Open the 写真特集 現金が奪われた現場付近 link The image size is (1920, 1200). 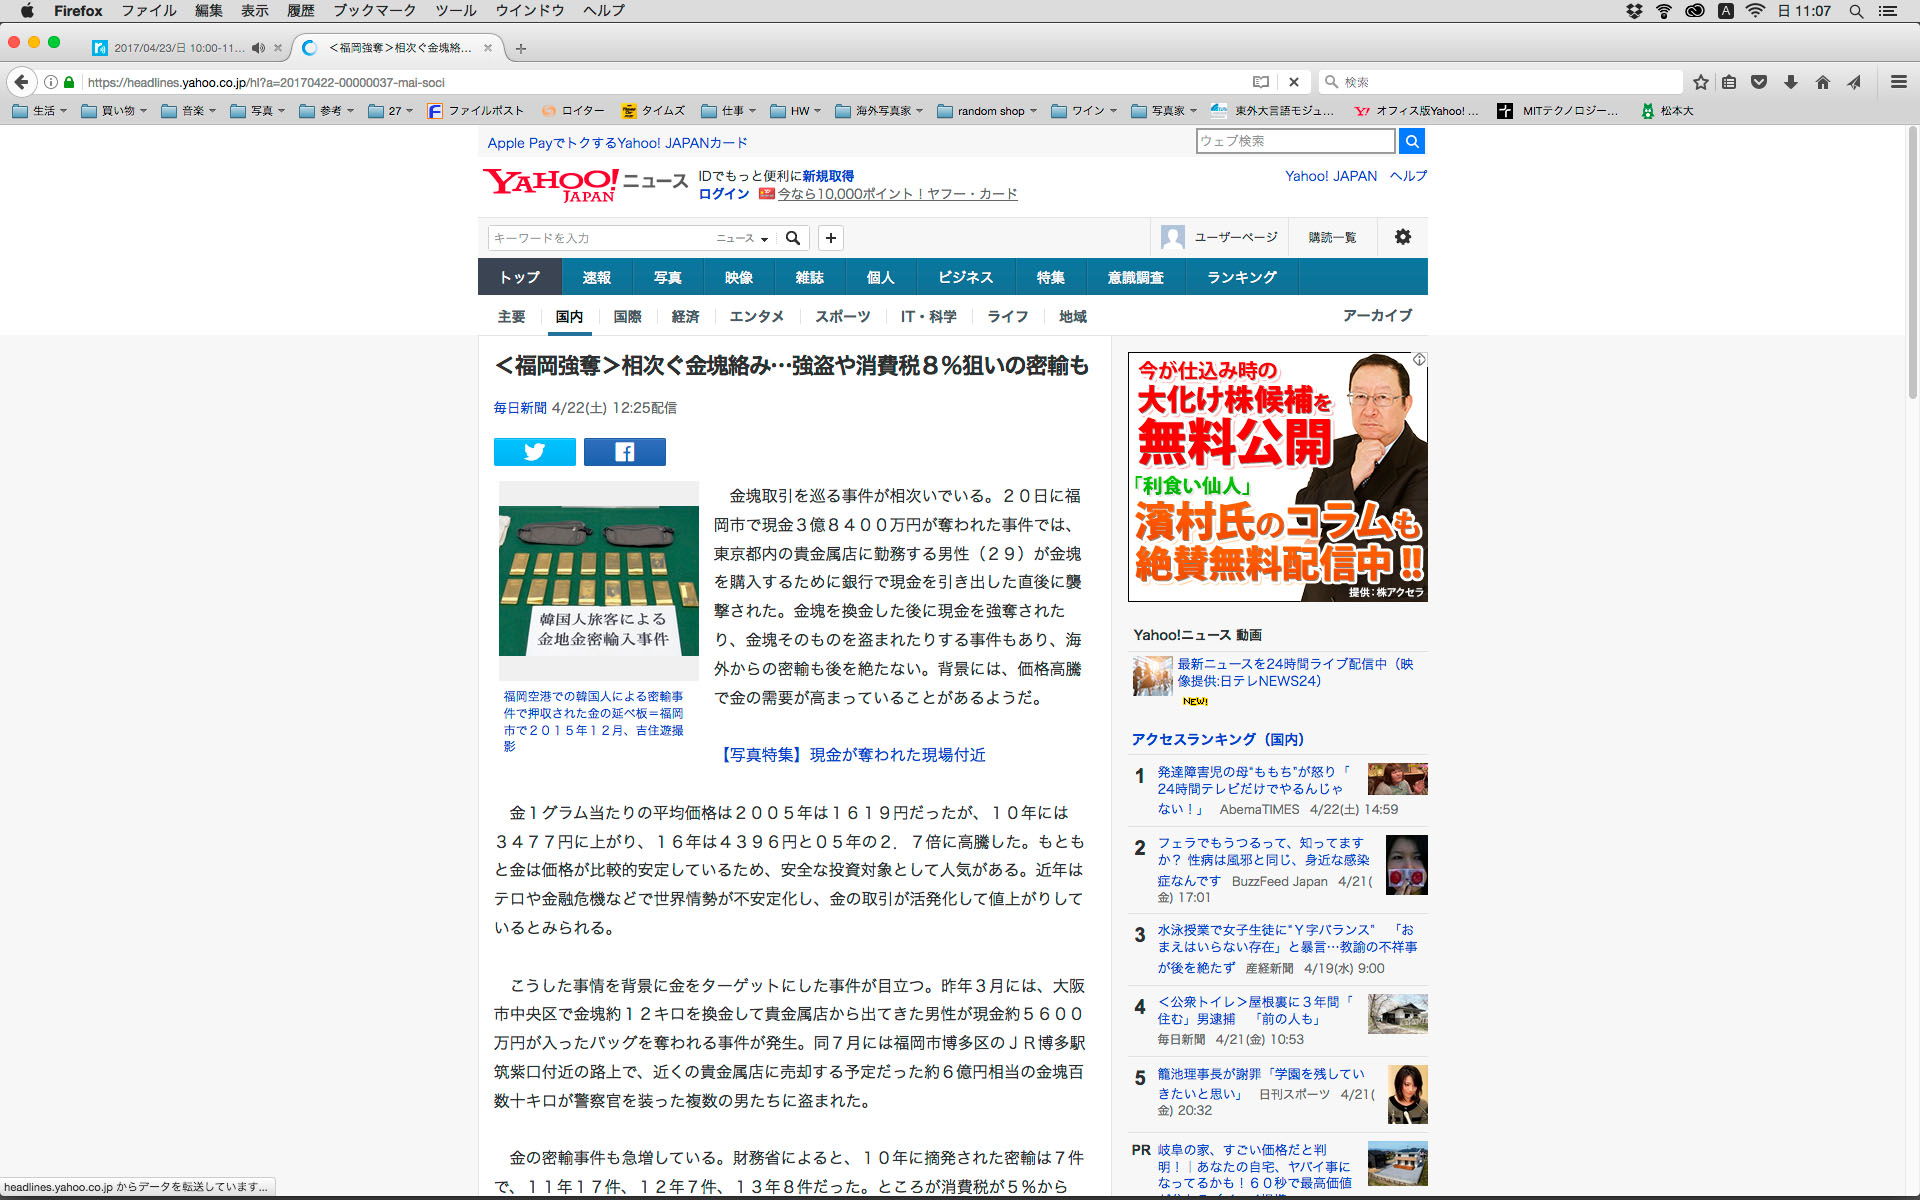coord(852,755)
